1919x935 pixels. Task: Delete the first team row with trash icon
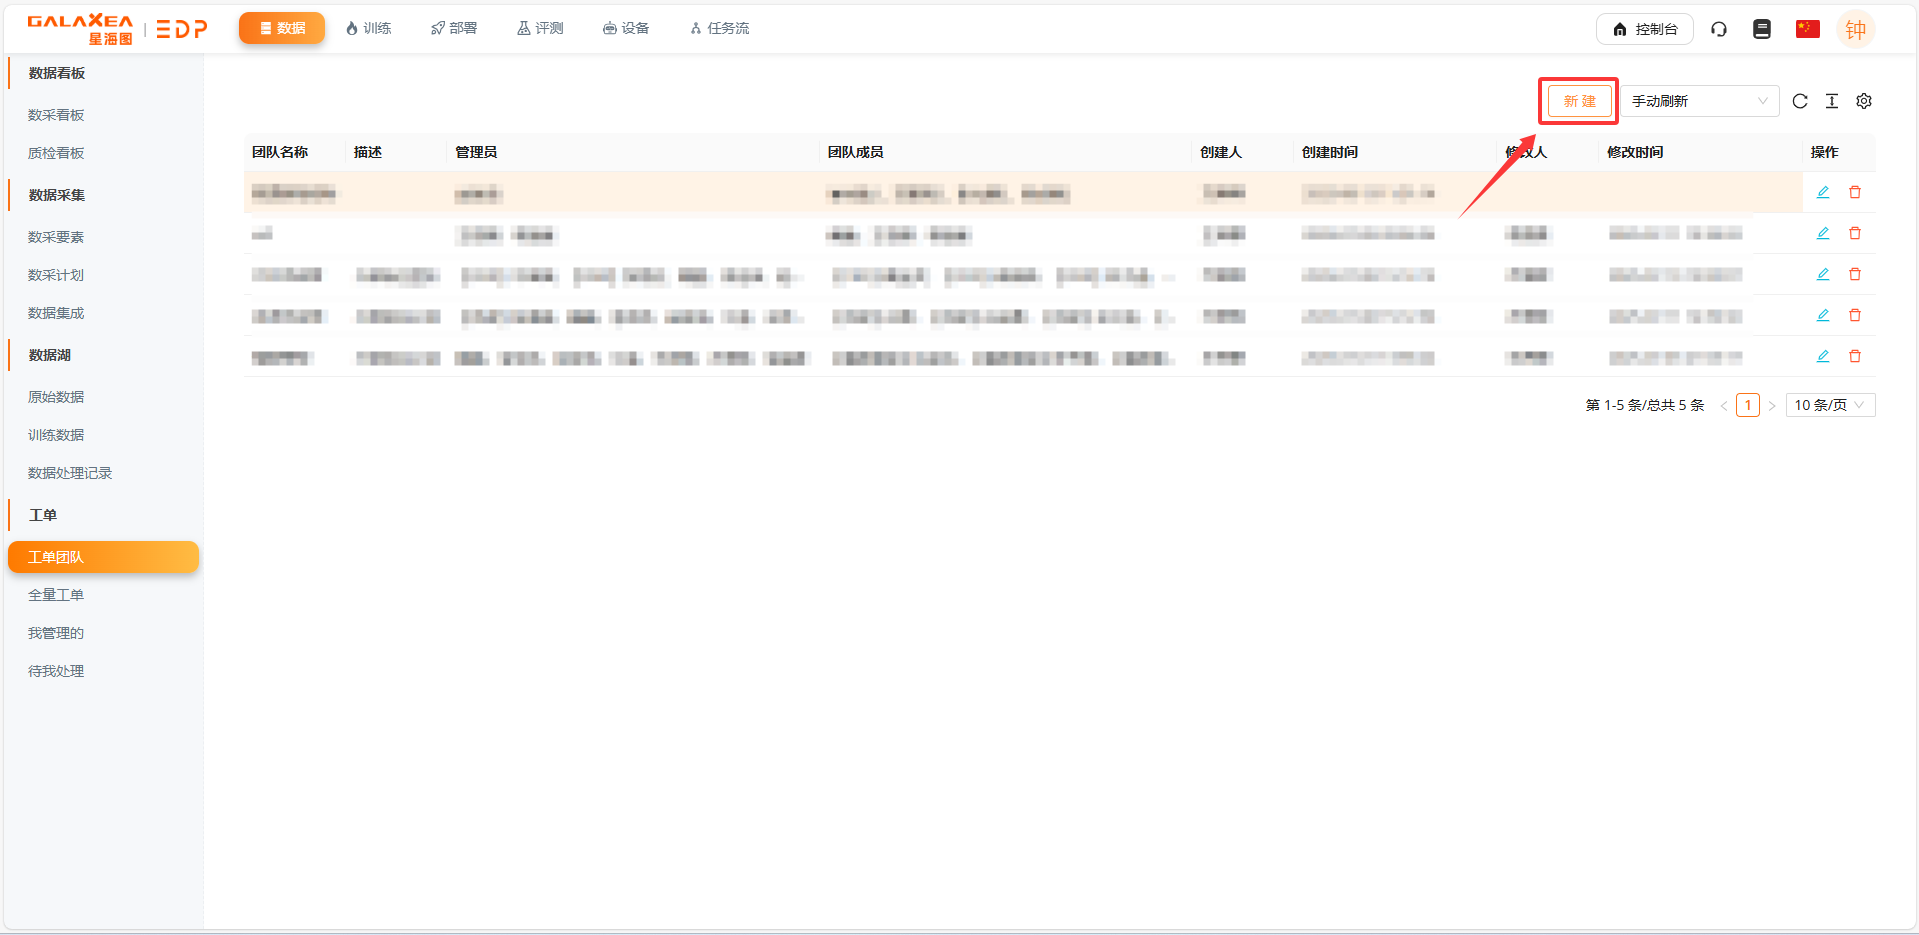(x=1855, y=192)
